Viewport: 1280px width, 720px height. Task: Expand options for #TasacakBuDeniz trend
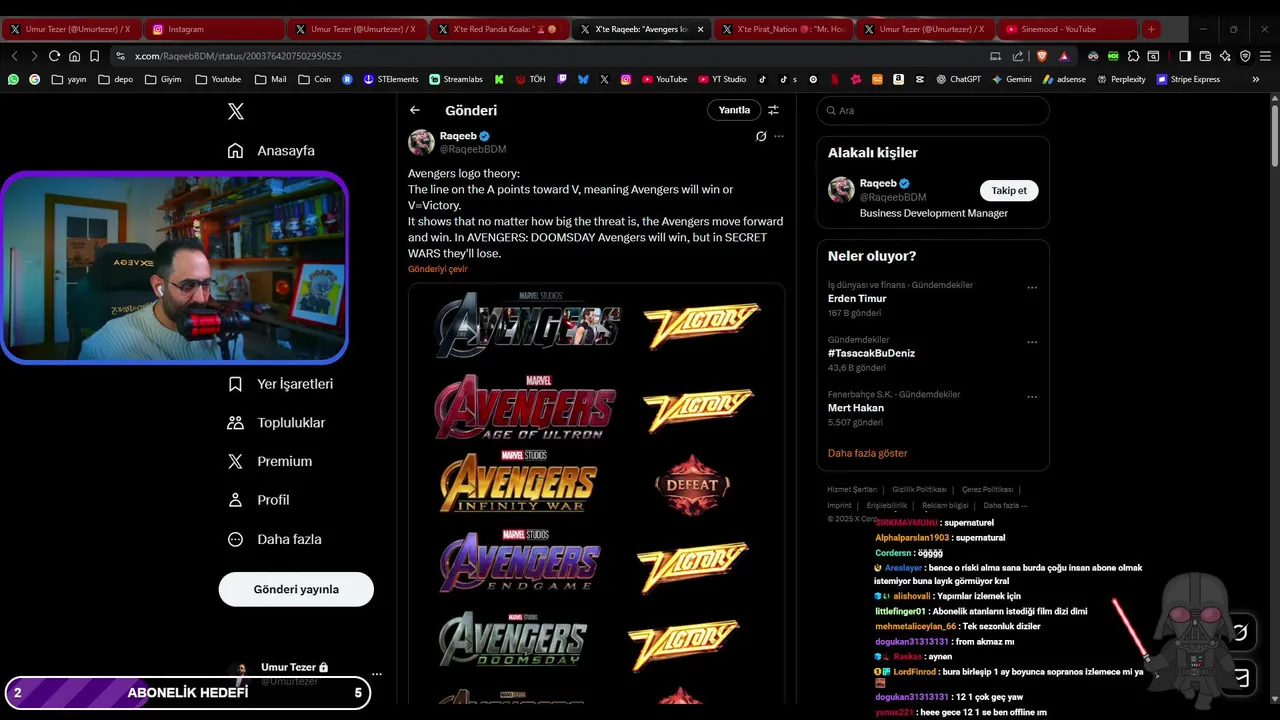[x=1032, y=342]
